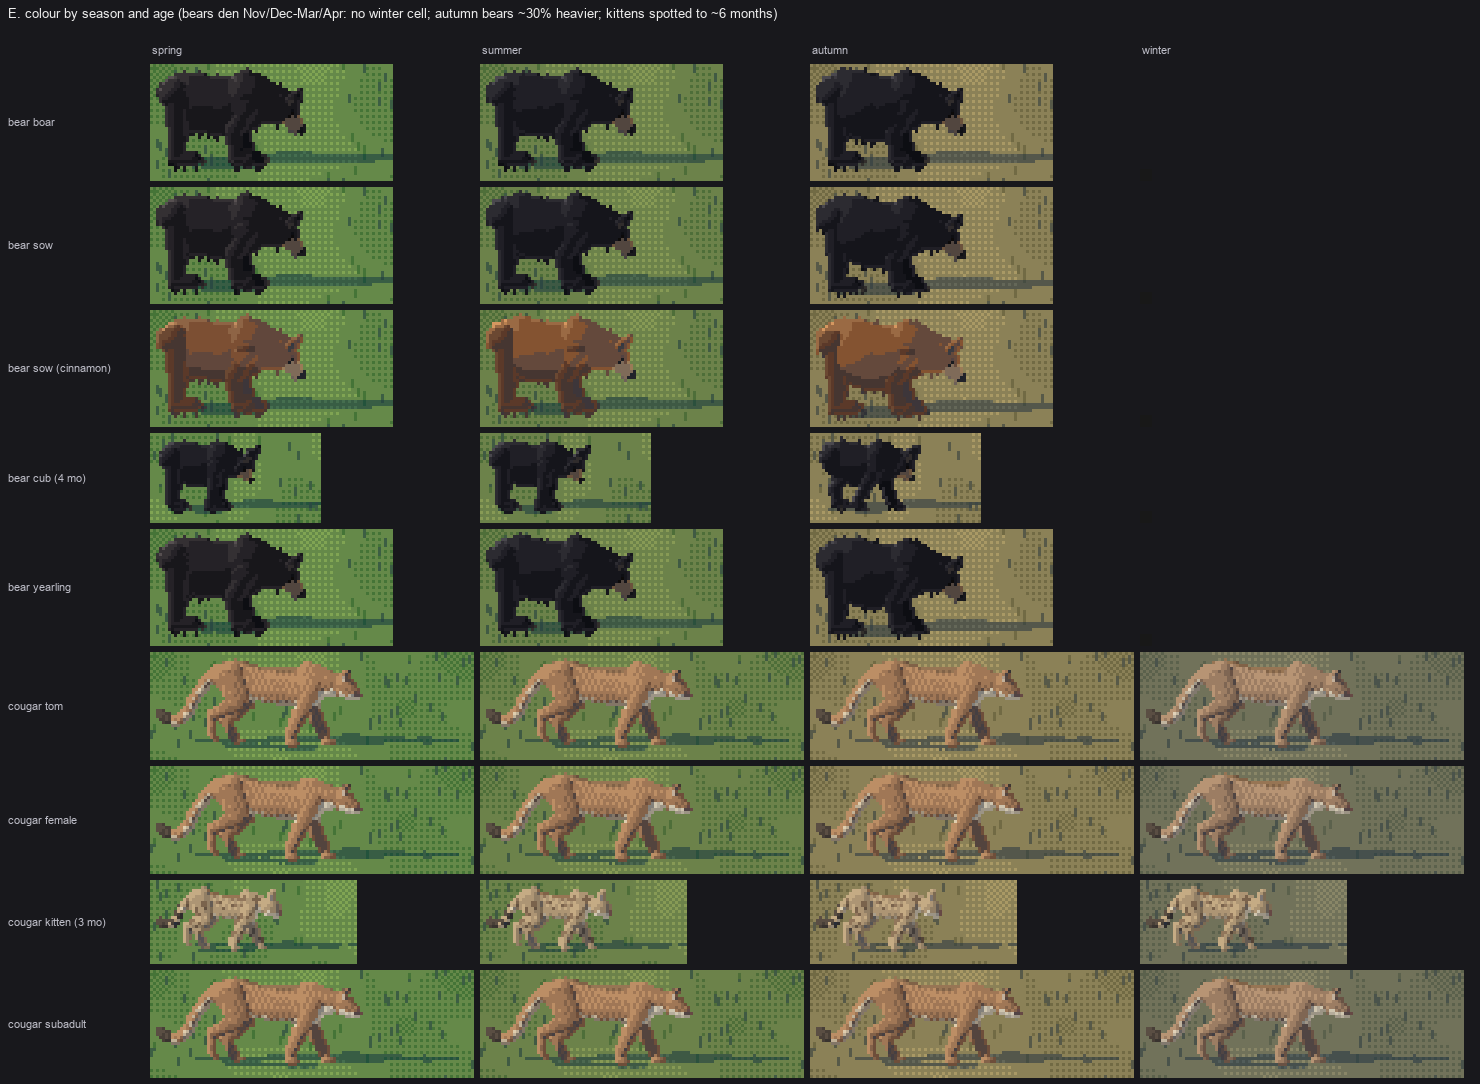Choose the cougar kitten summer sprite
Viewport: 1480px width, 1084px height.
coord(583,922)
